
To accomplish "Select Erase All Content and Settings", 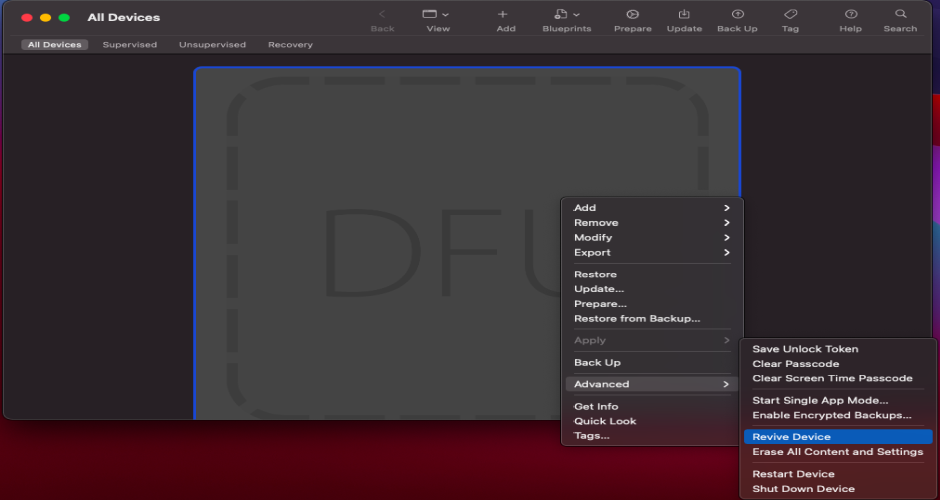I will click(837, 452).
